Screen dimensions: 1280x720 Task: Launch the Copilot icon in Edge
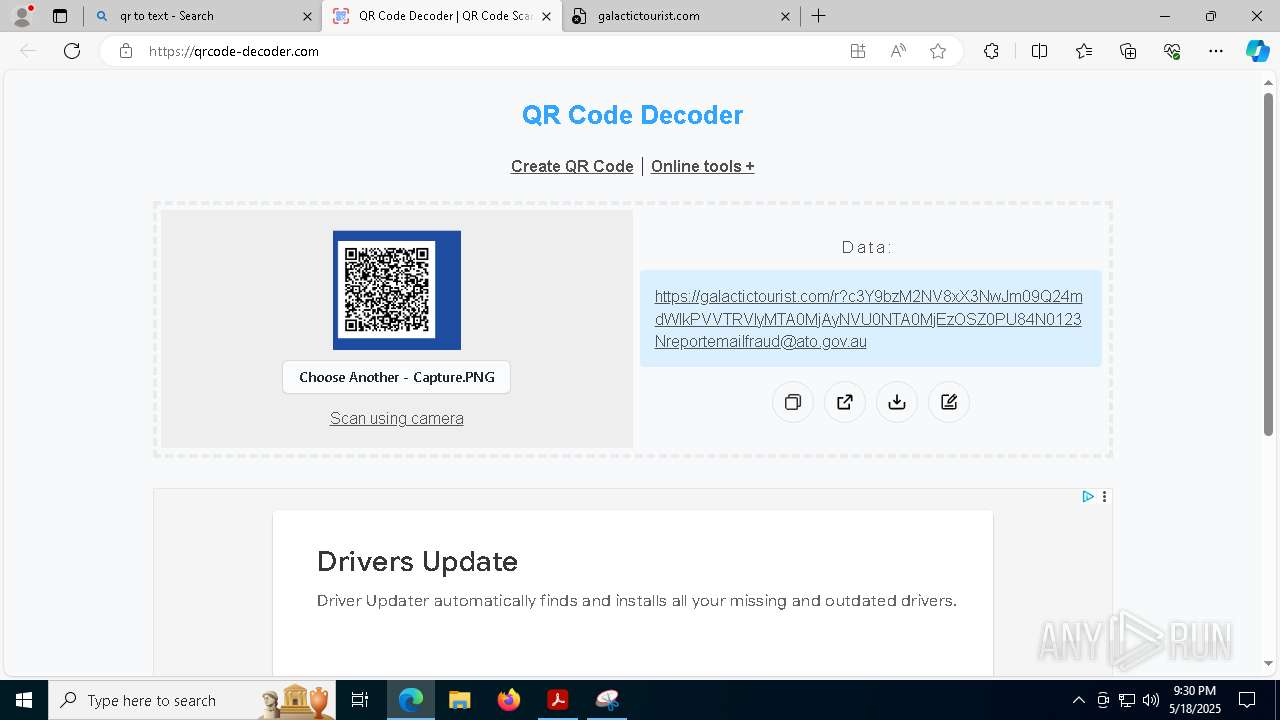[1257, 51]
